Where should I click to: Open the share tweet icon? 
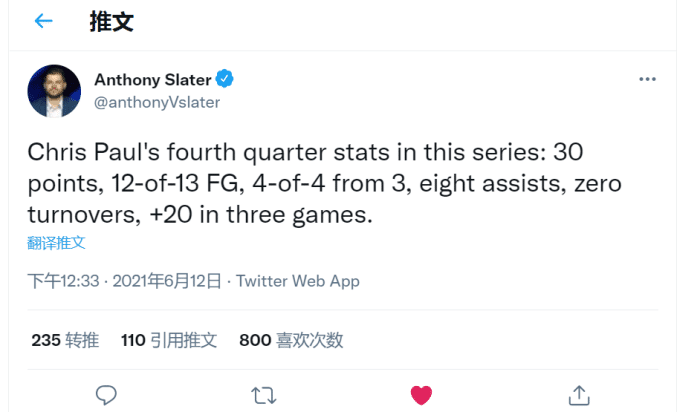pos(578,395)
